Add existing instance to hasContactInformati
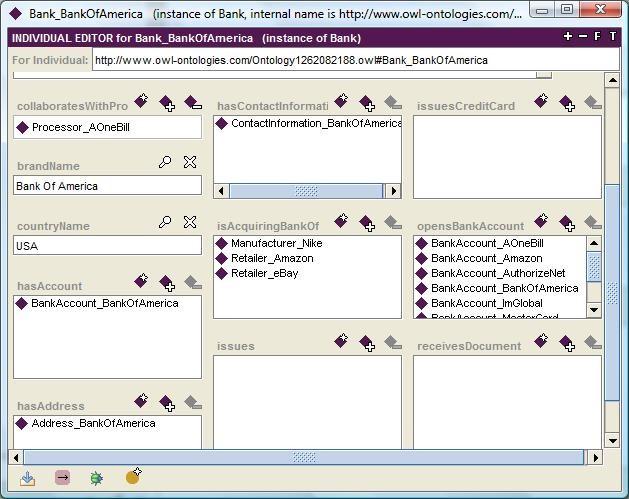Screen dimensions: 629x499 tap(367, 103)
